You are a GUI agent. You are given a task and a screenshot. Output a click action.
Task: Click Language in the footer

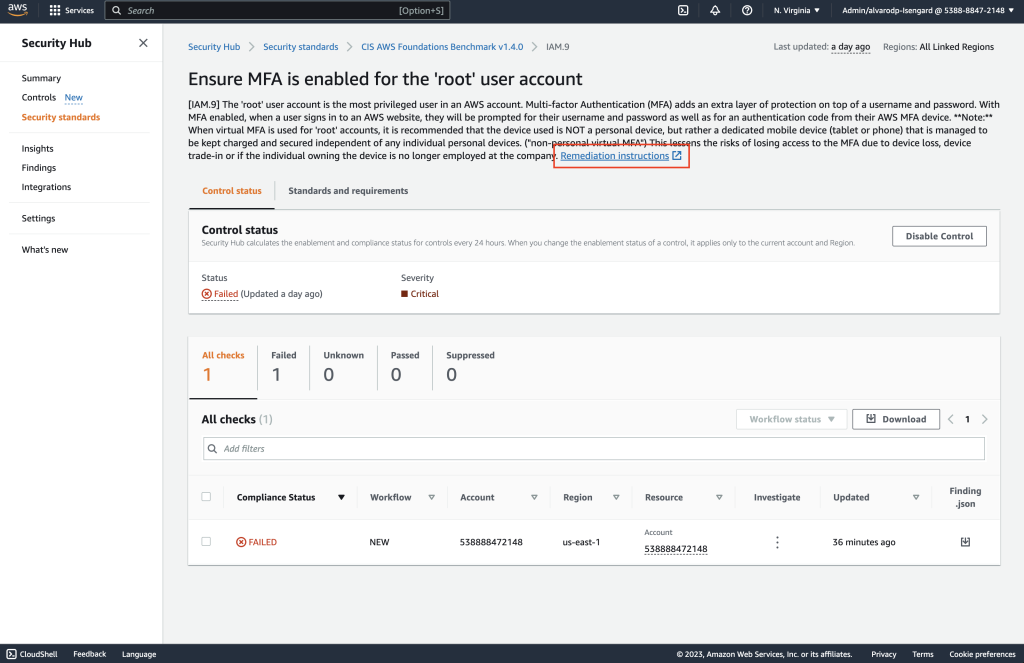[x=139, y=654]
